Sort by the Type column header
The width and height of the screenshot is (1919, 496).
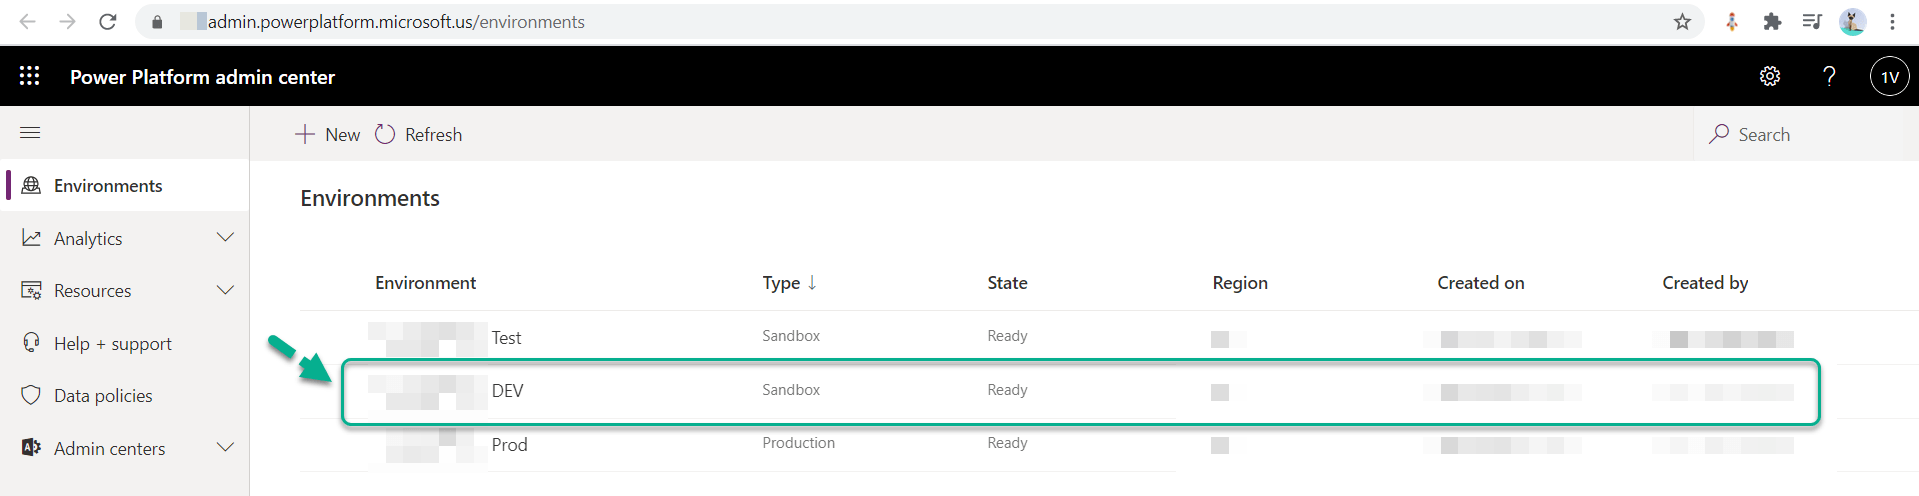point(782,283)
